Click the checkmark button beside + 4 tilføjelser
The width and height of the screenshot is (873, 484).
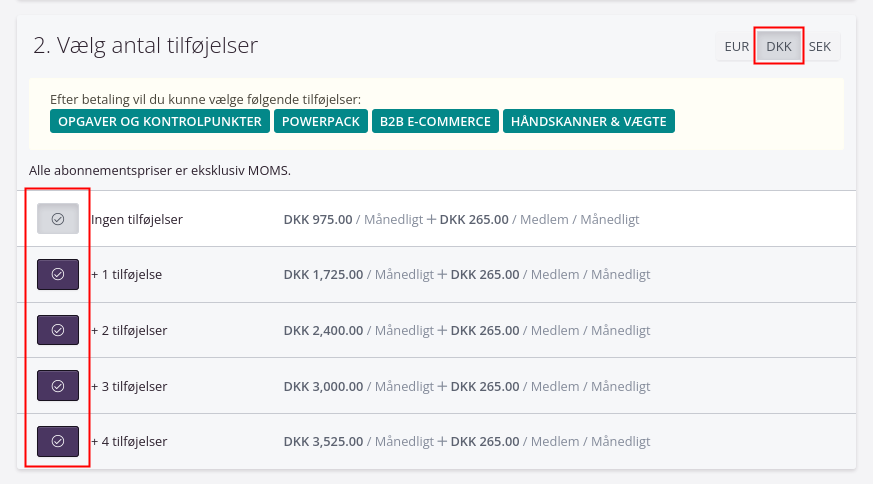(58, 441)
